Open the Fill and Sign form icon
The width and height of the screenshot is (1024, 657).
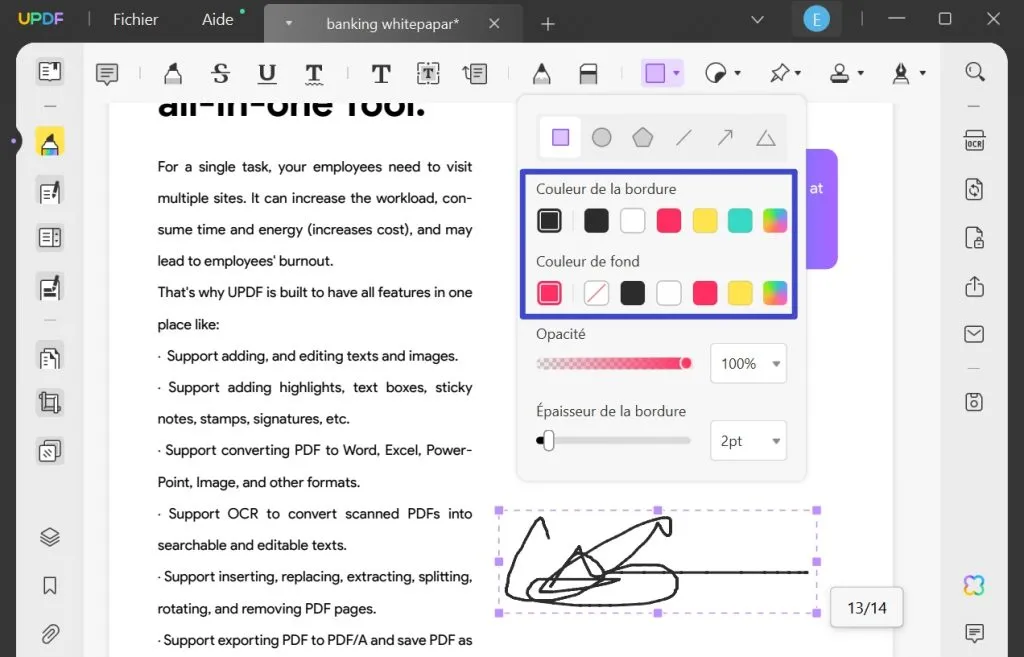(50, 288)
